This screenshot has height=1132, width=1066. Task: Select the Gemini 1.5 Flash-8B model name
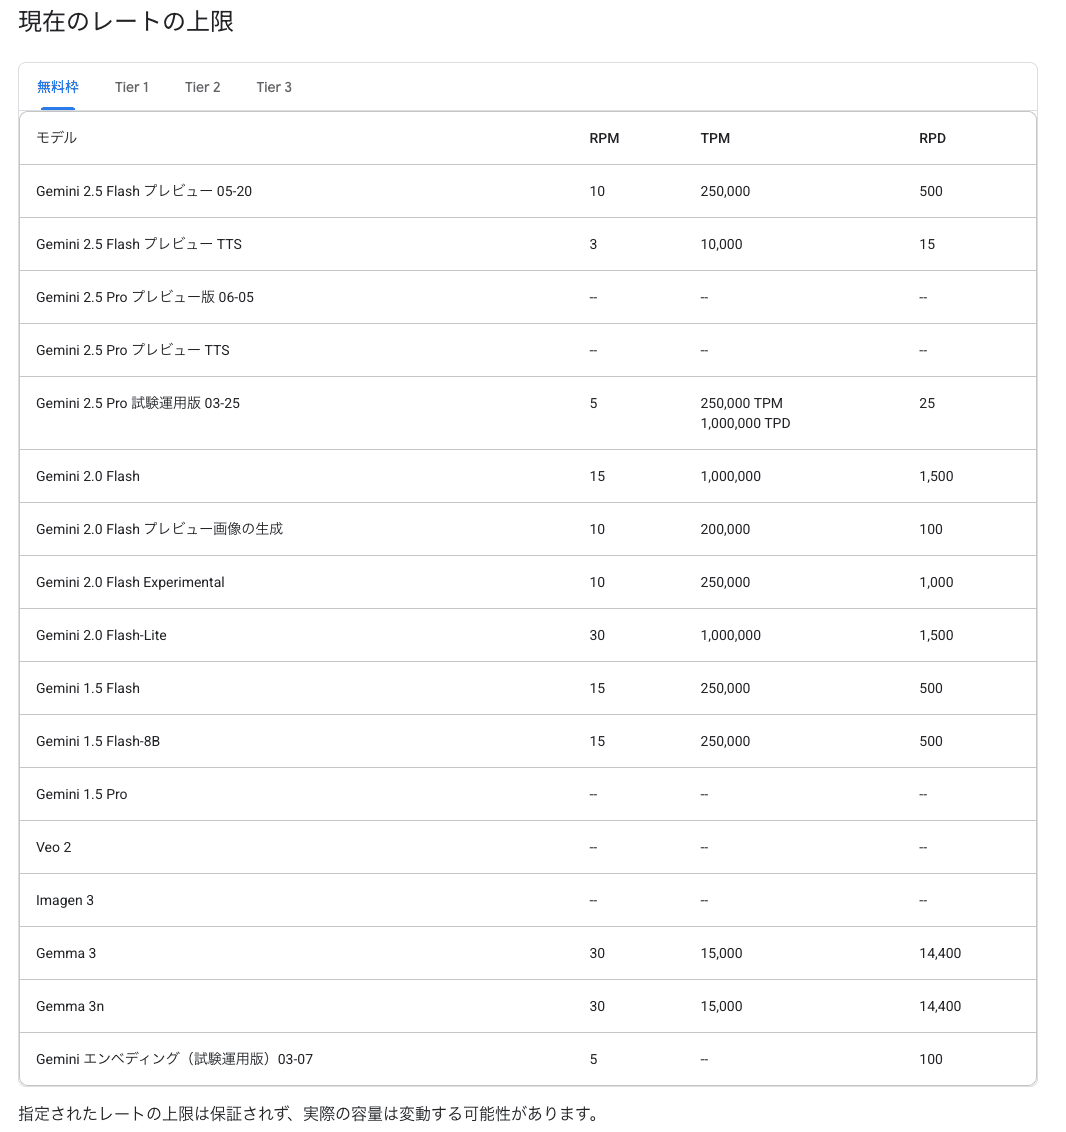98,741
